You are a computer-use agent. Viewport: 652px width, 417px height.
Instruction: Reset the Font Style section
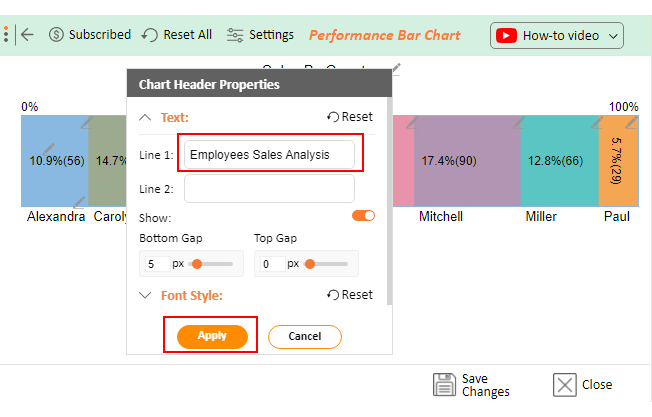(350, 295)
